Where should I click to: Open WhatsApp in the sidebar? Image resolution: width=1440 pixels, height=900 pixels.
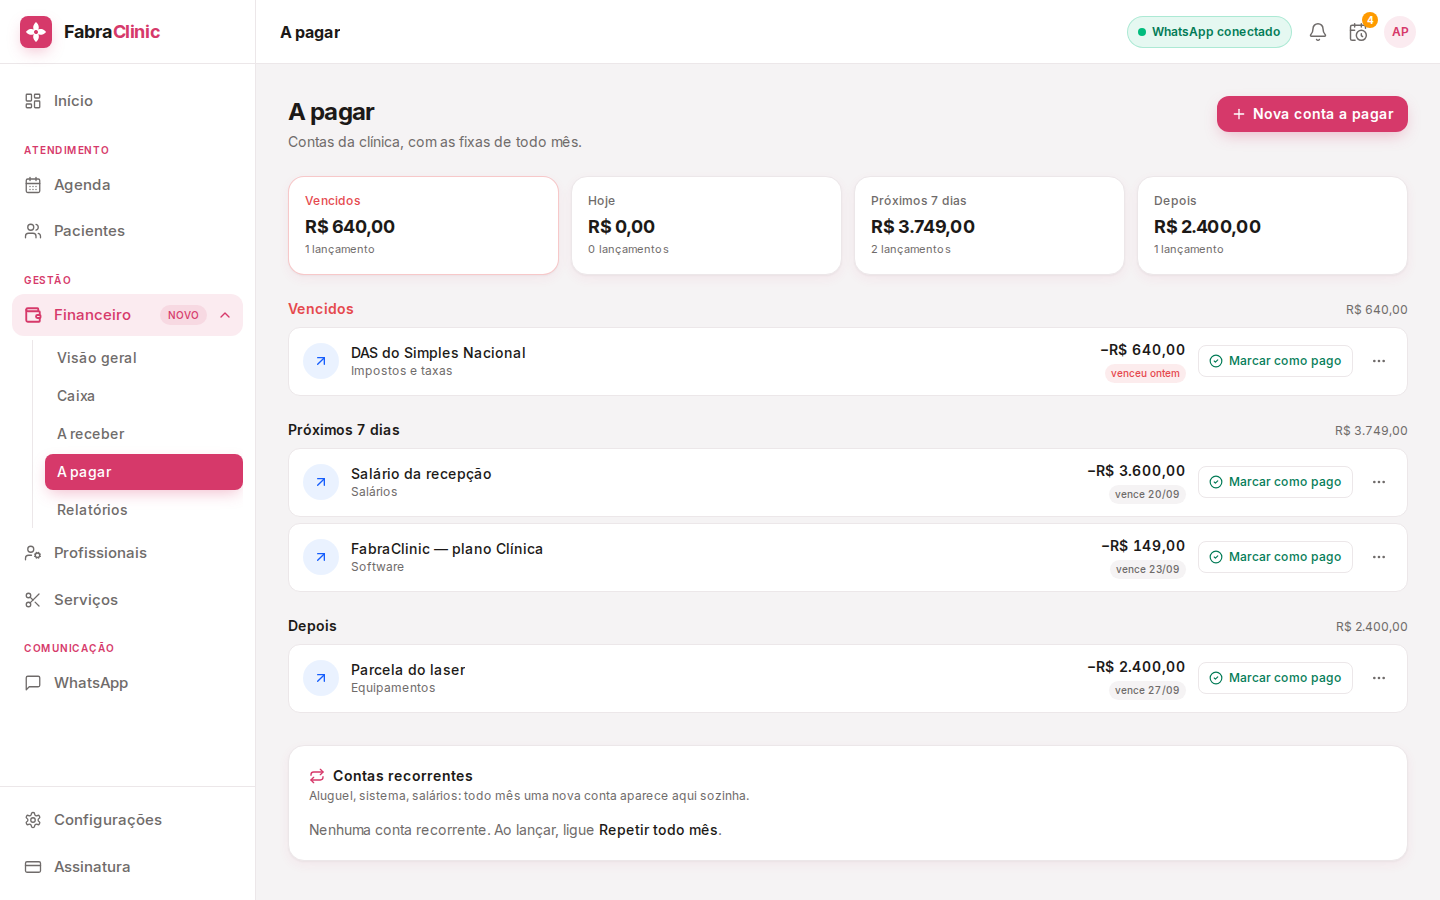click(127, 683)
